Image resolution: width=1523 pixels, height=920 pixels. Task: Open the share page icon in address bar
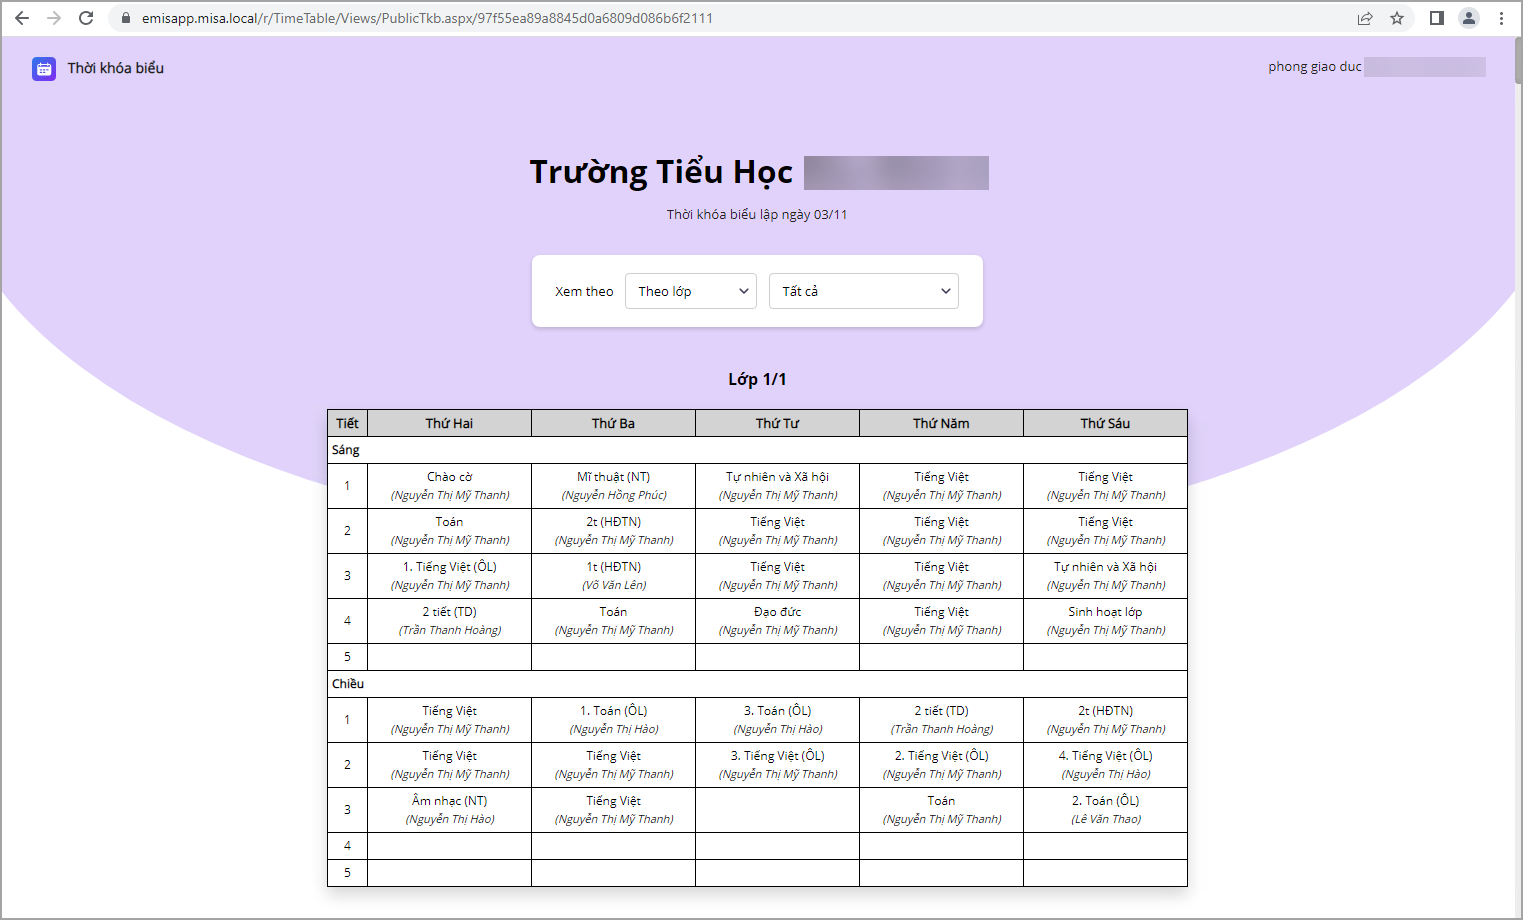point(1365,18)
